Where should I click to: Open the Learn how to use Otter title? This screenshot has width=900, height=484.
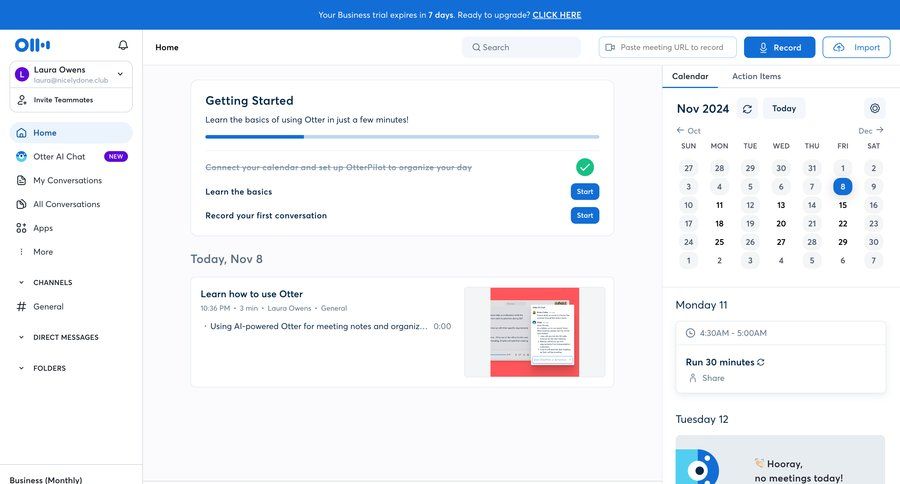point(251,294)
